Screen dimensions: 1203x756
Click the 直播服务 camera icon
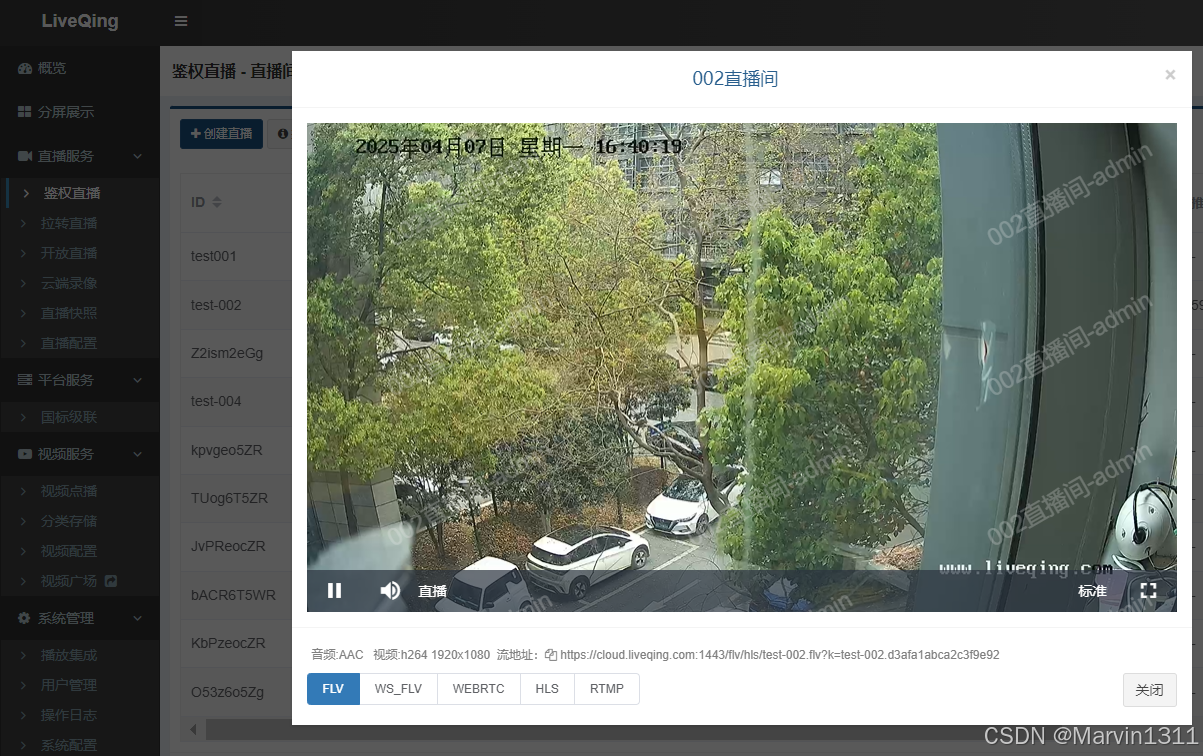click(25, 156)
